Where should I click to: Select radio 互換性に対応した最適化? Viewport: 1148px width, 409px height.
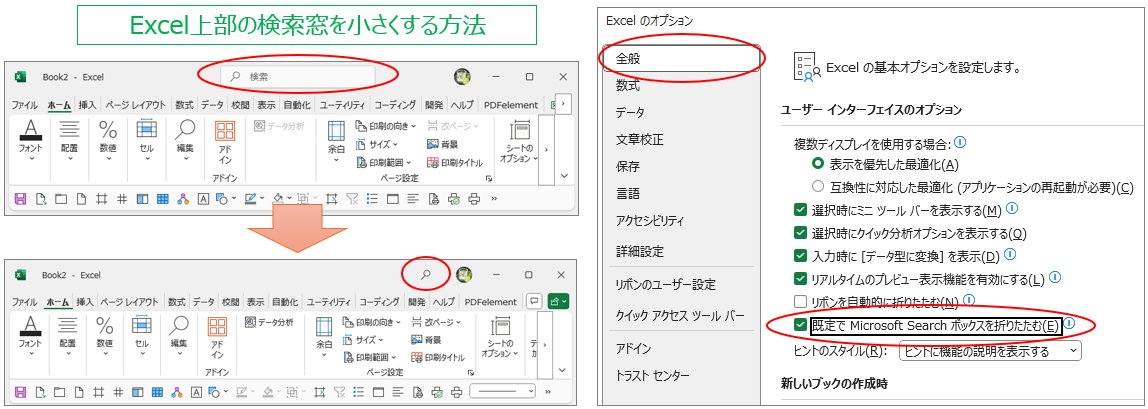818,187
